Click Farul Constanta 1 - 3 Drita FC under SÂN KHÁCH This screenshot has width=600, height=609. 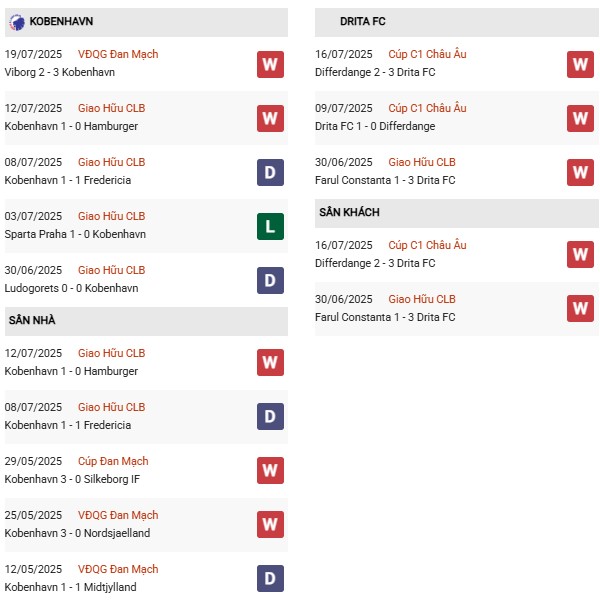click(384, 317)
